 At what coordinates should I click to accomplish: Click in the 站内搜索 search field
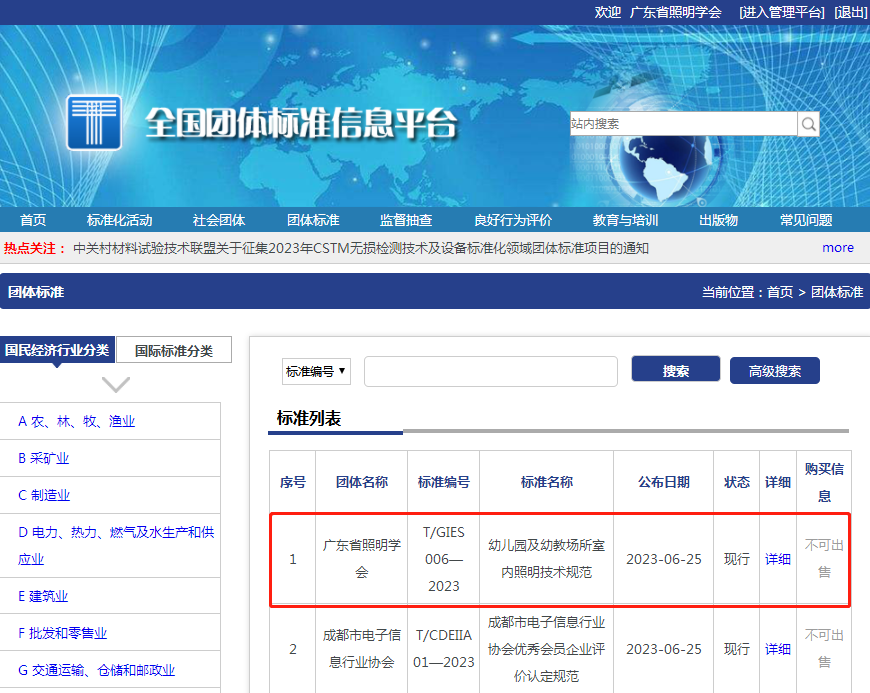point(684,124)
